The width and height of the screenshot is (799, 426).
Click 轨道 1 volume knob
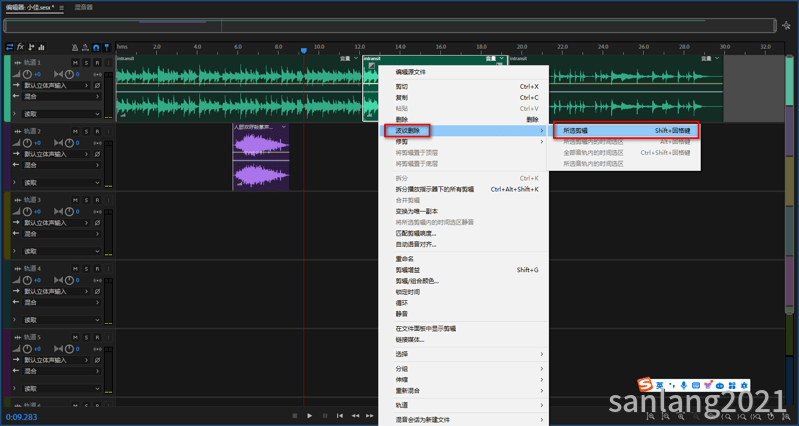click(x=27, y=74)
